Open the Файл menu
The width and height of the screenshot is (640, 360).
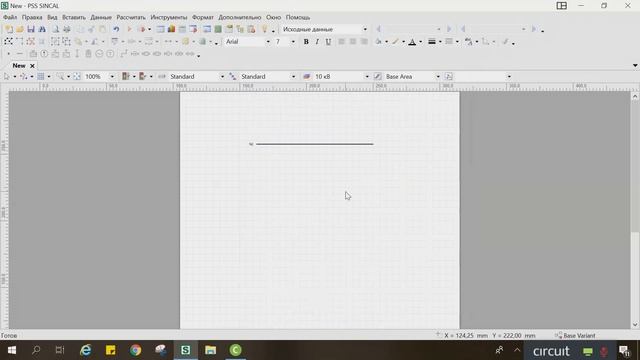coord(10,17)
